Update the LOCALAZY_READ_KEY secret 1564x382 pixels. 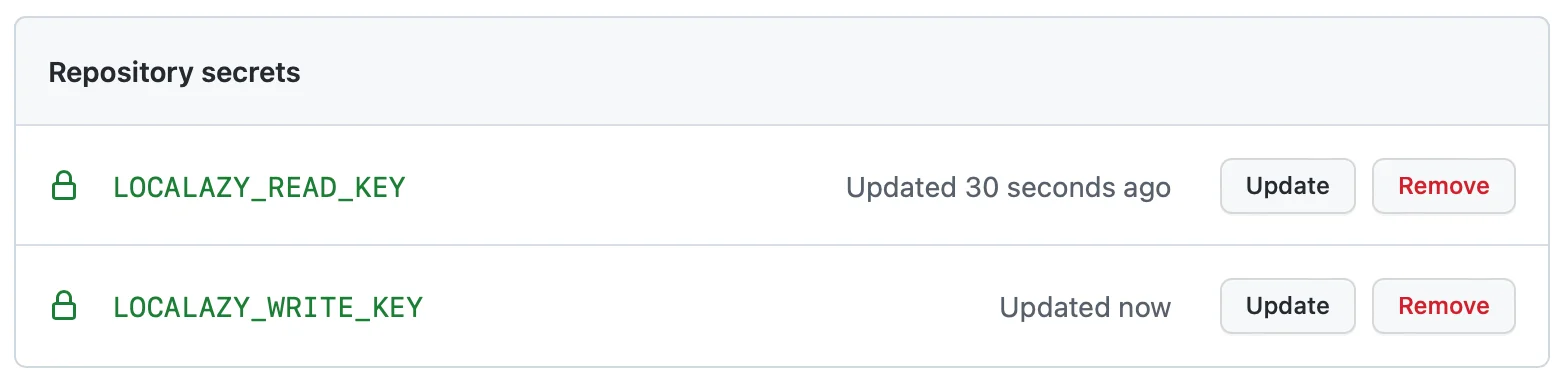1287,186
